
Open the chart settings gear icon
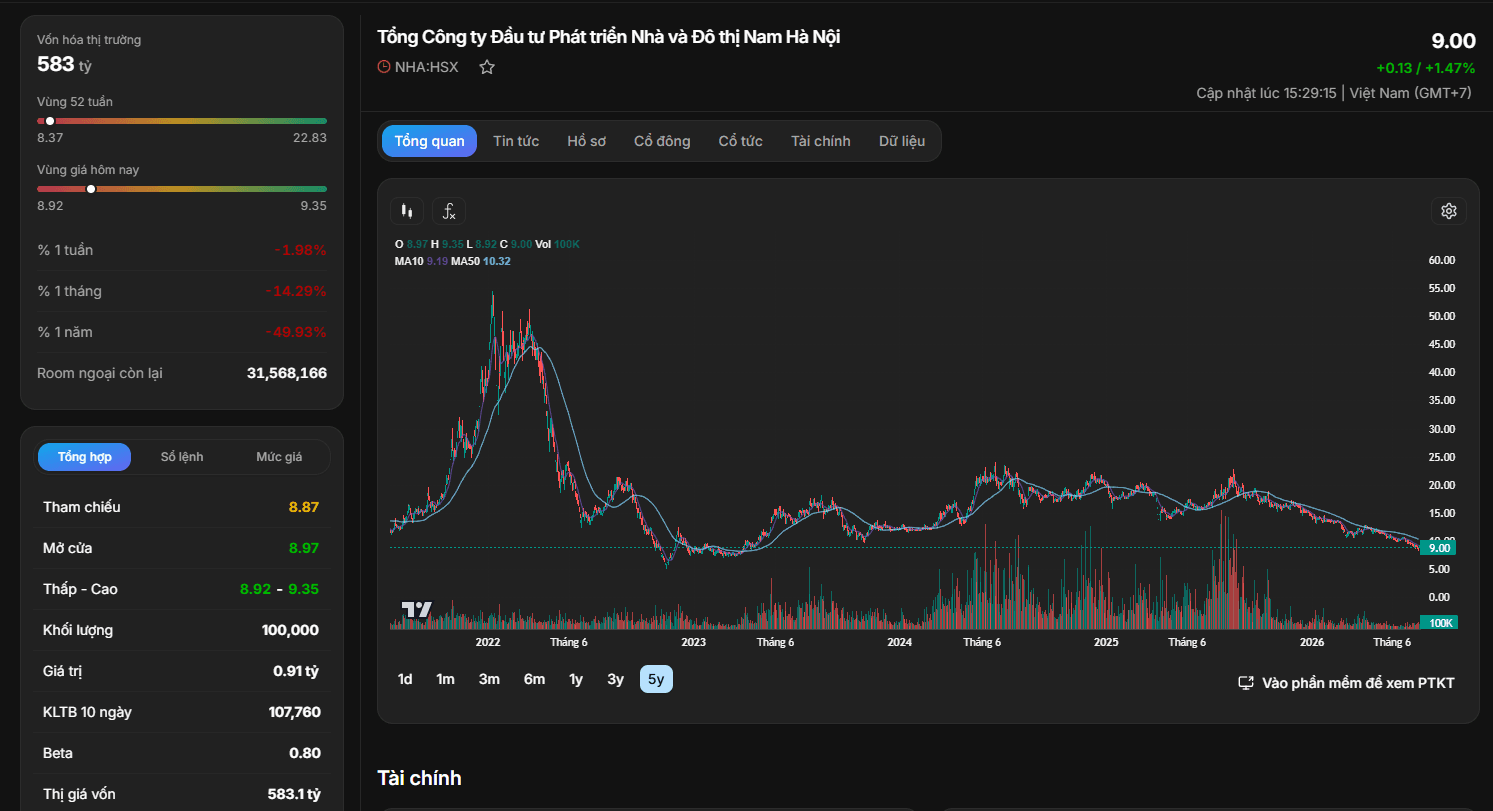tap(1449, 211)
